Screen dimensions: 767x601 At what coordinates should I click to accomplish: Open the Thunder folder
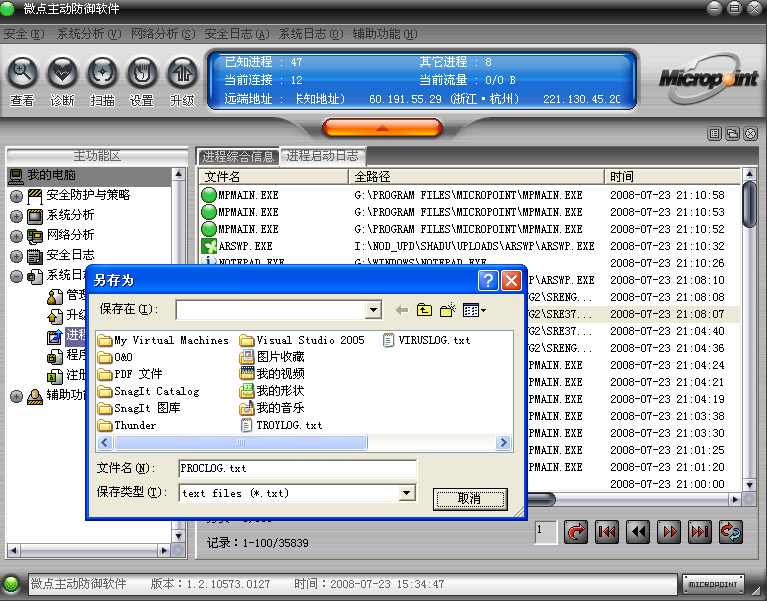(127, 425)
